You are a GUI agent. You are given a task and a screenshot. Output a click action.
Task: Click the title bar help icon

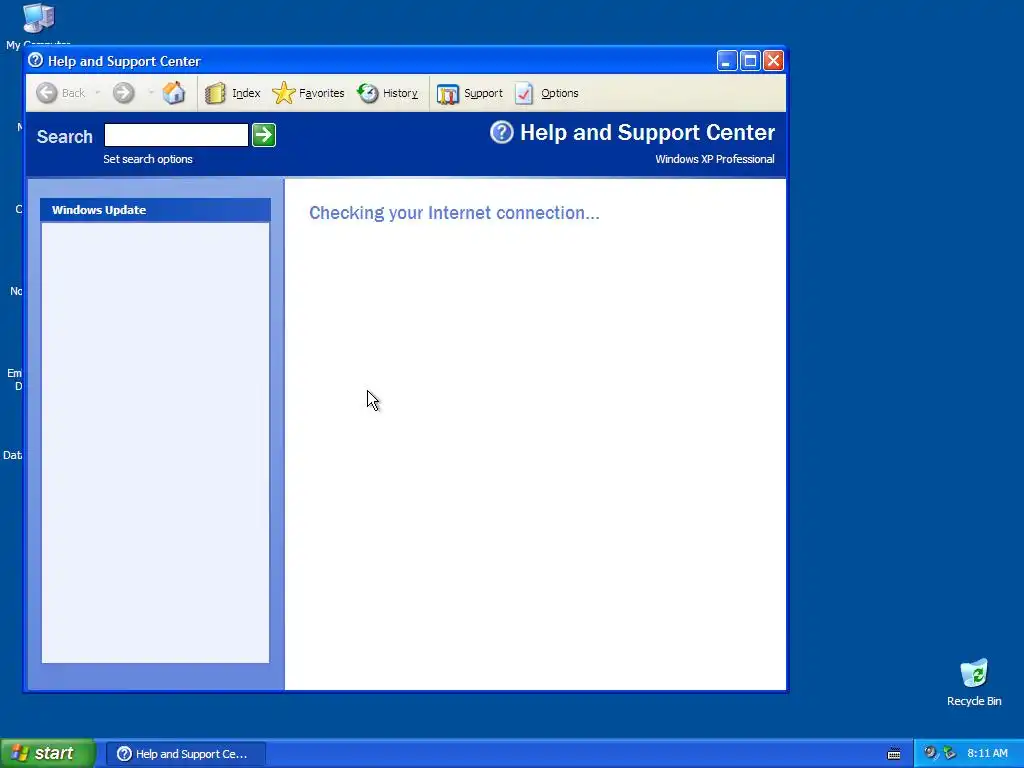(x=36, y=61)
